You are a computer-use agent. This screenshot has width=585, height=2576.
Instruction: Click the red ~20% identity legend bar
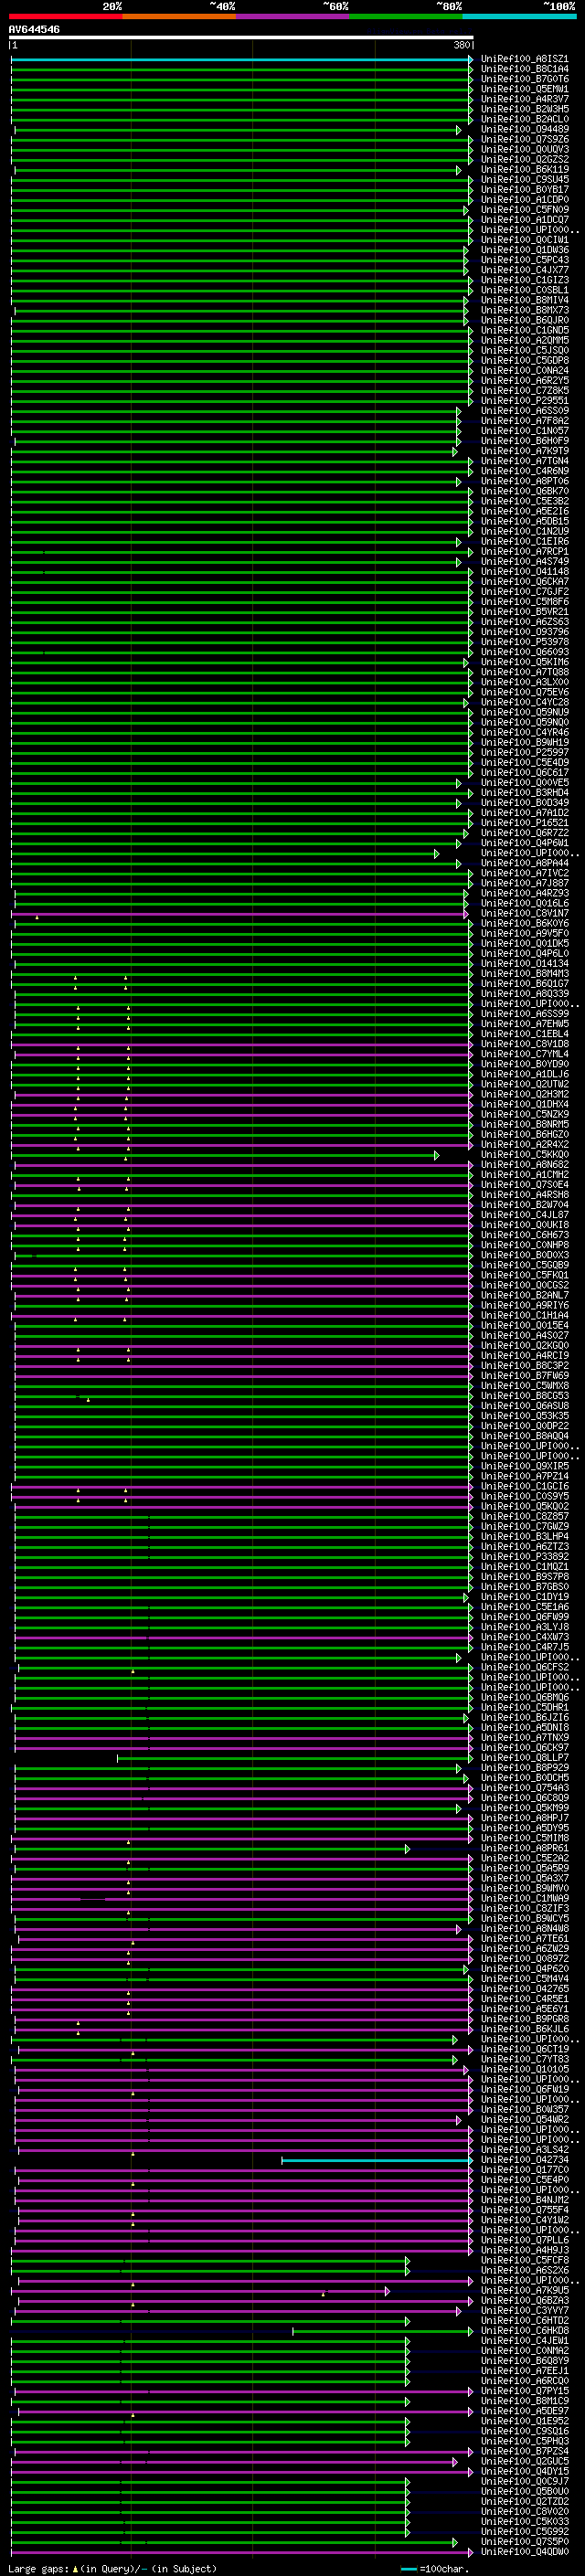(65, 16)
